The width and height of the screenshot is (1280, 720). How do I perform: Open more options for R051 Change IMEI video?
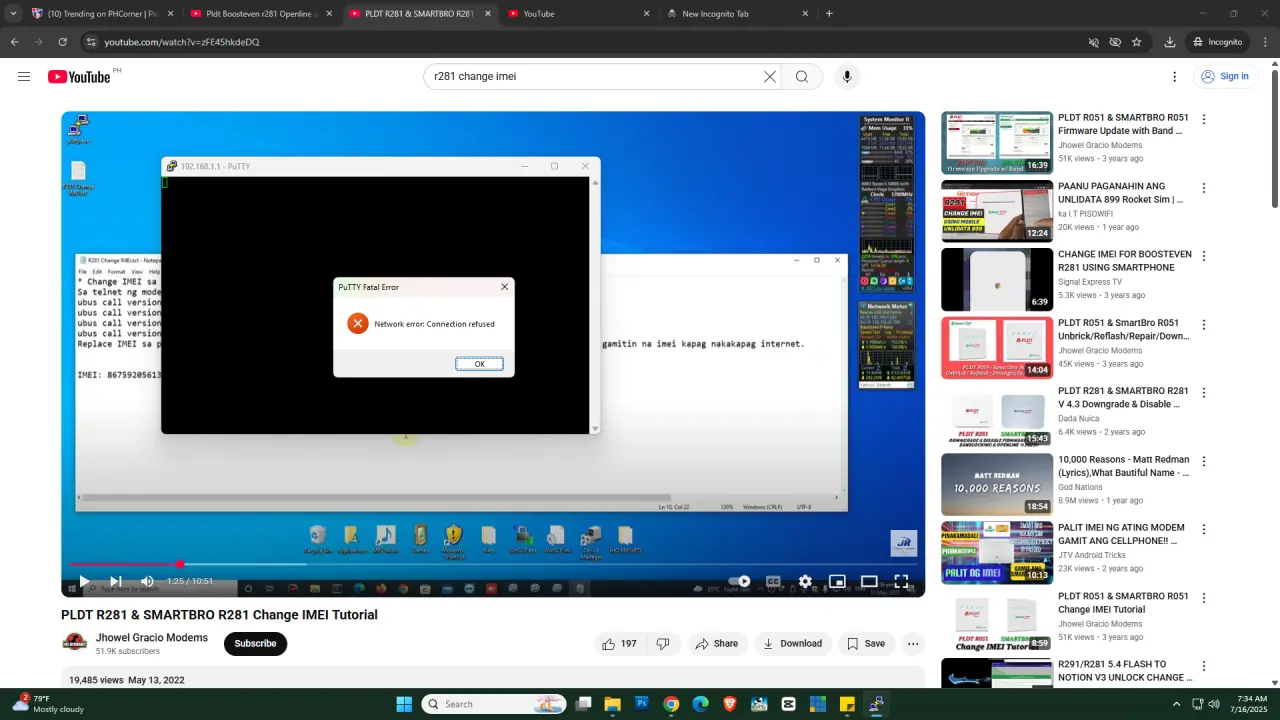1204,598
